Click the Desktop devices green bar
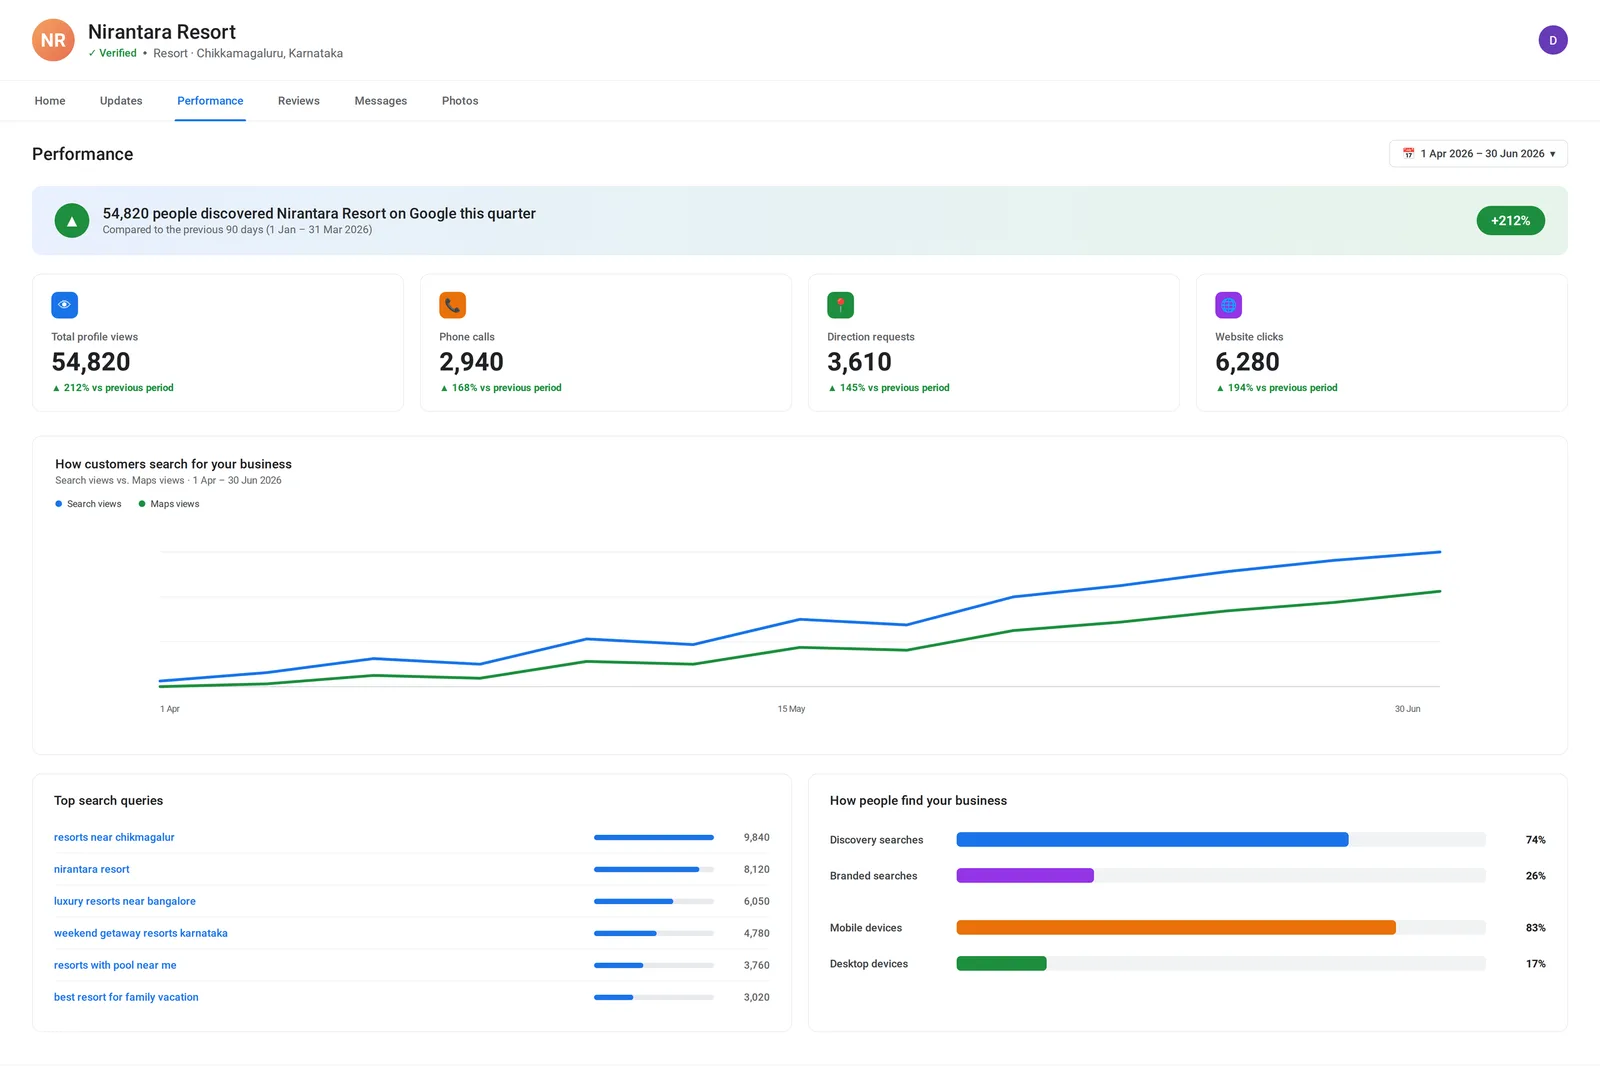 [x=1001, y=964]
